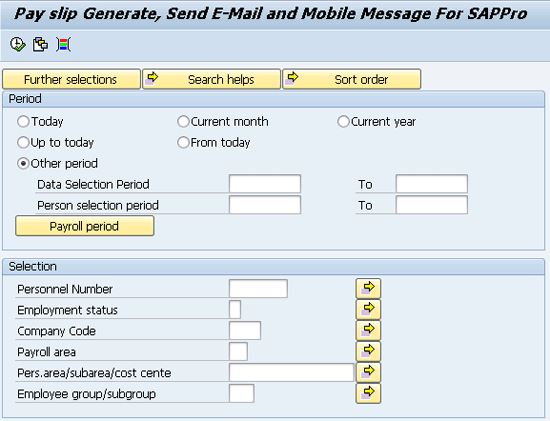Click the Get Variant icon

[x=40, y=45]
